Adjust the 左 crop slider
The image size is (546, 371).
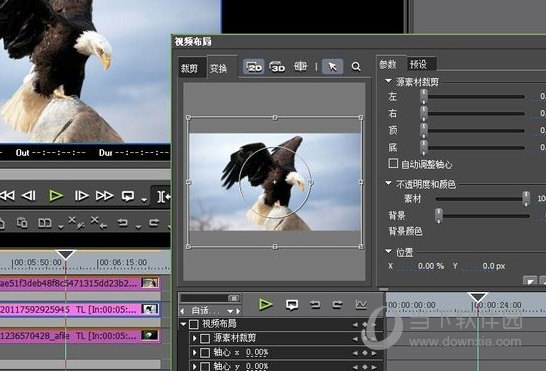(423, 96)
